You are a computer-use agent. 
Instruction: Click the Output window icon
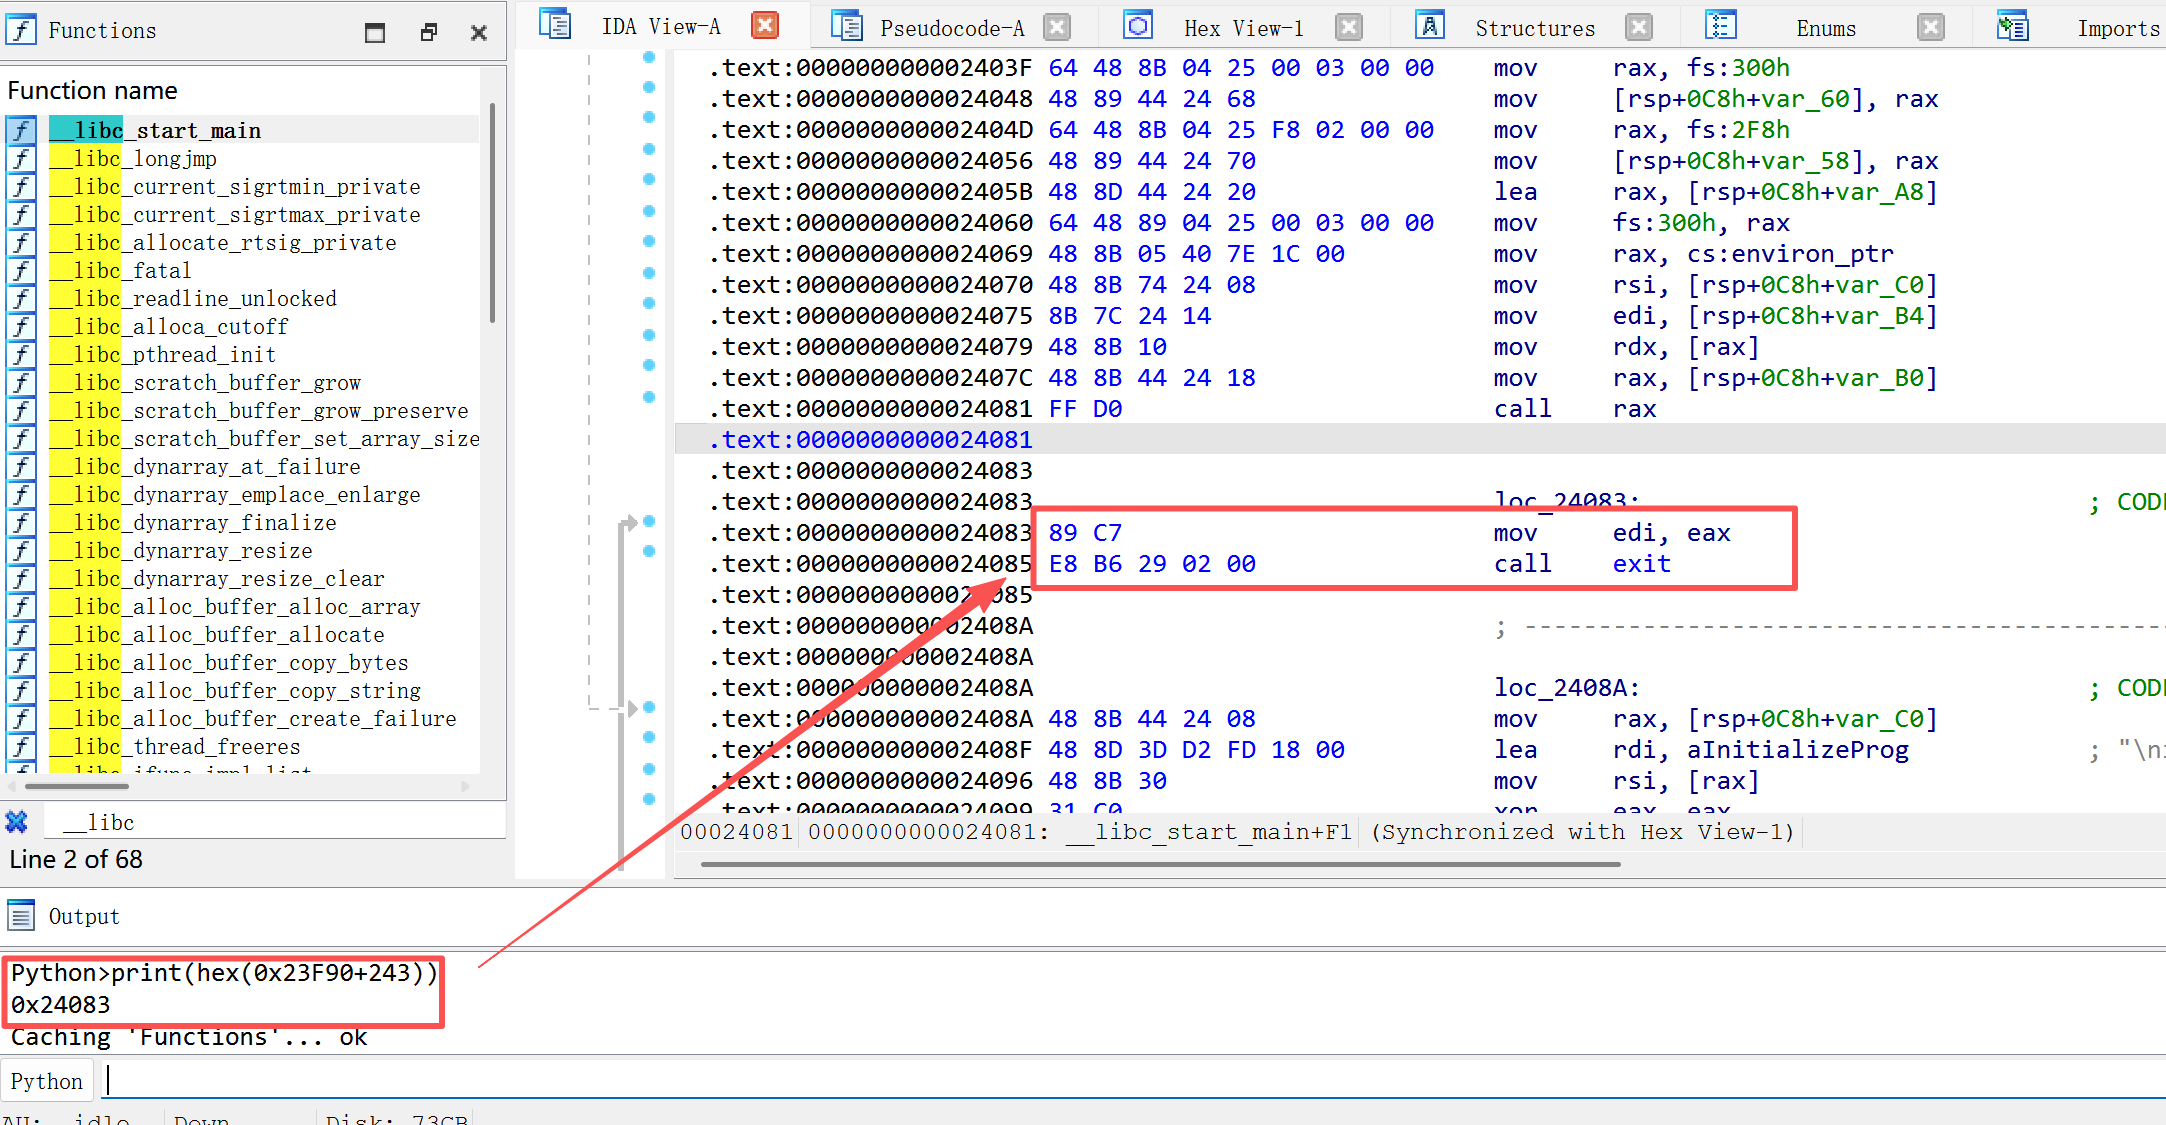point(21,915)
